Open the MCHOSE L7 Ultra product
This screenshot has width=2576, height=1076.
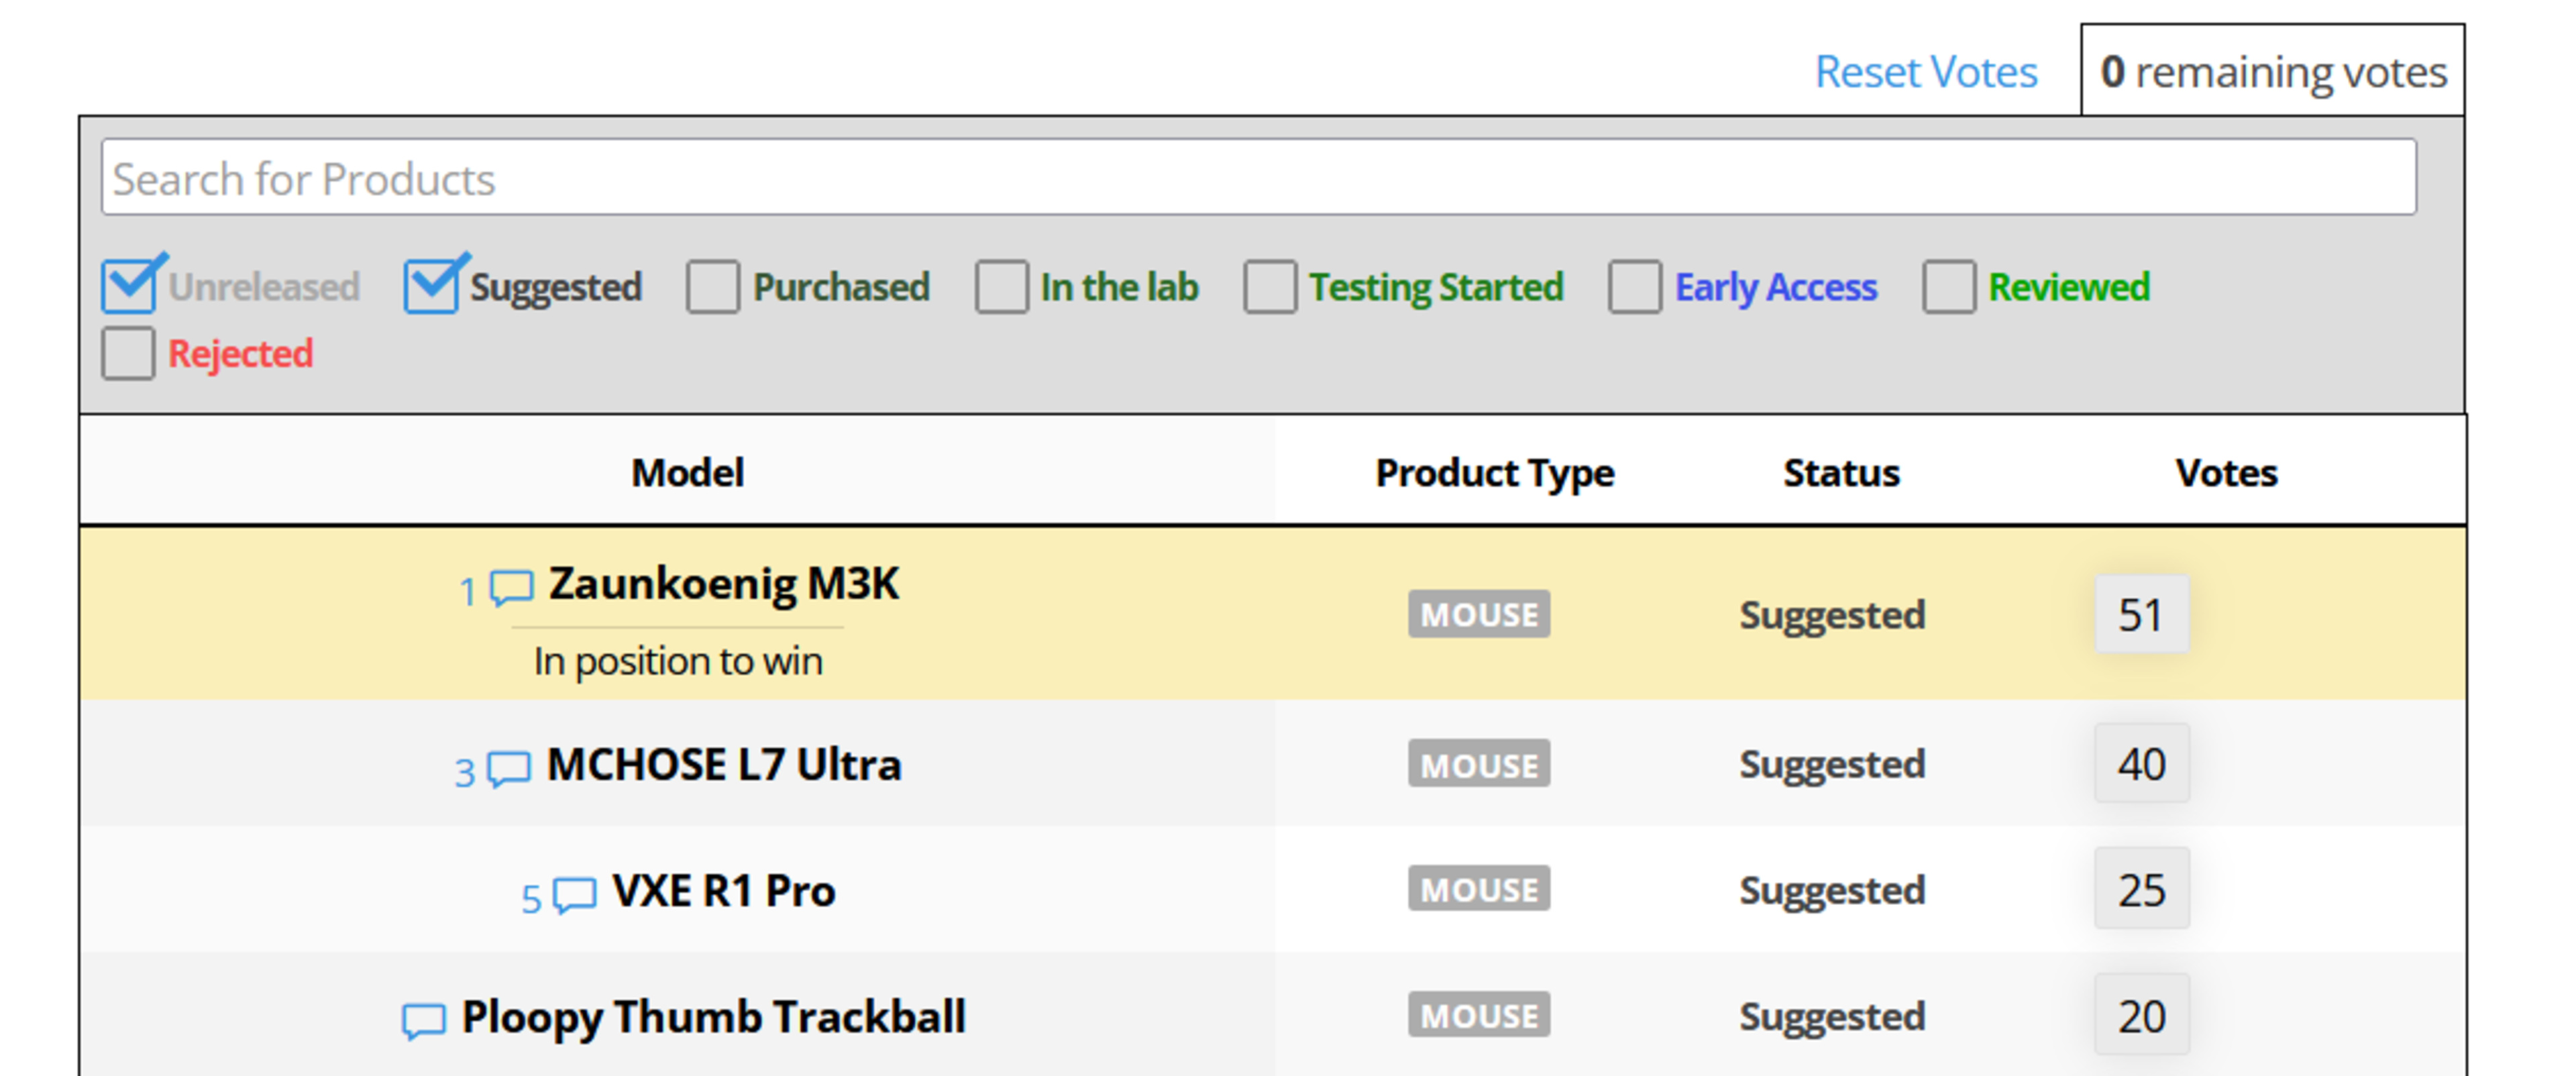[x=724, y=765]
